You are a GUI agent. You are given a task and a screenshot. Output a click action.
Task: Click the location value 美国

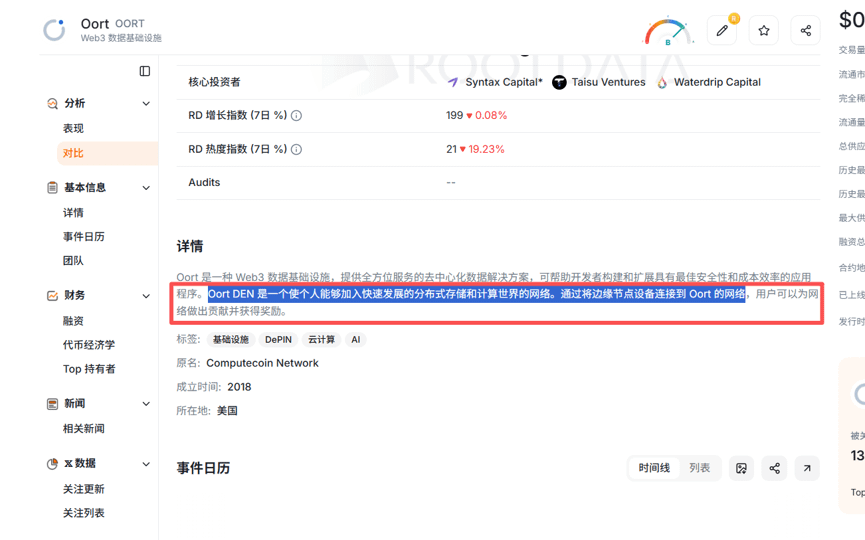[x=227, y=411]
